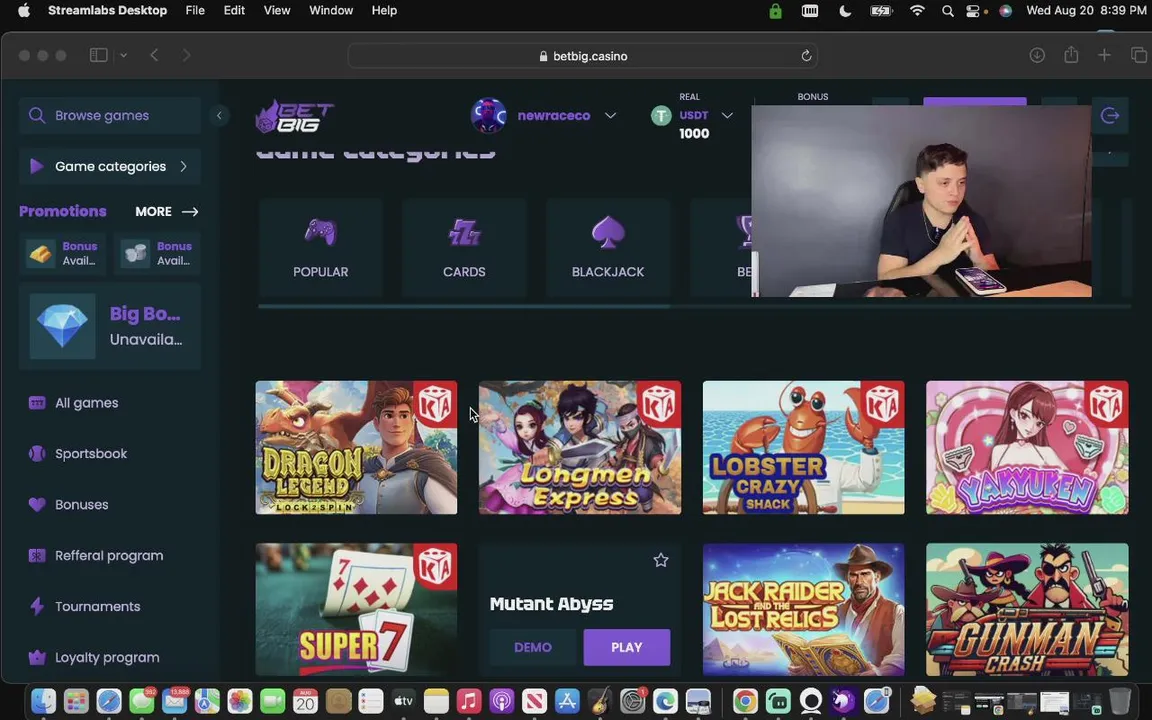Select the POPULAR game category
1152x720 pixels.
click(320, 248)
